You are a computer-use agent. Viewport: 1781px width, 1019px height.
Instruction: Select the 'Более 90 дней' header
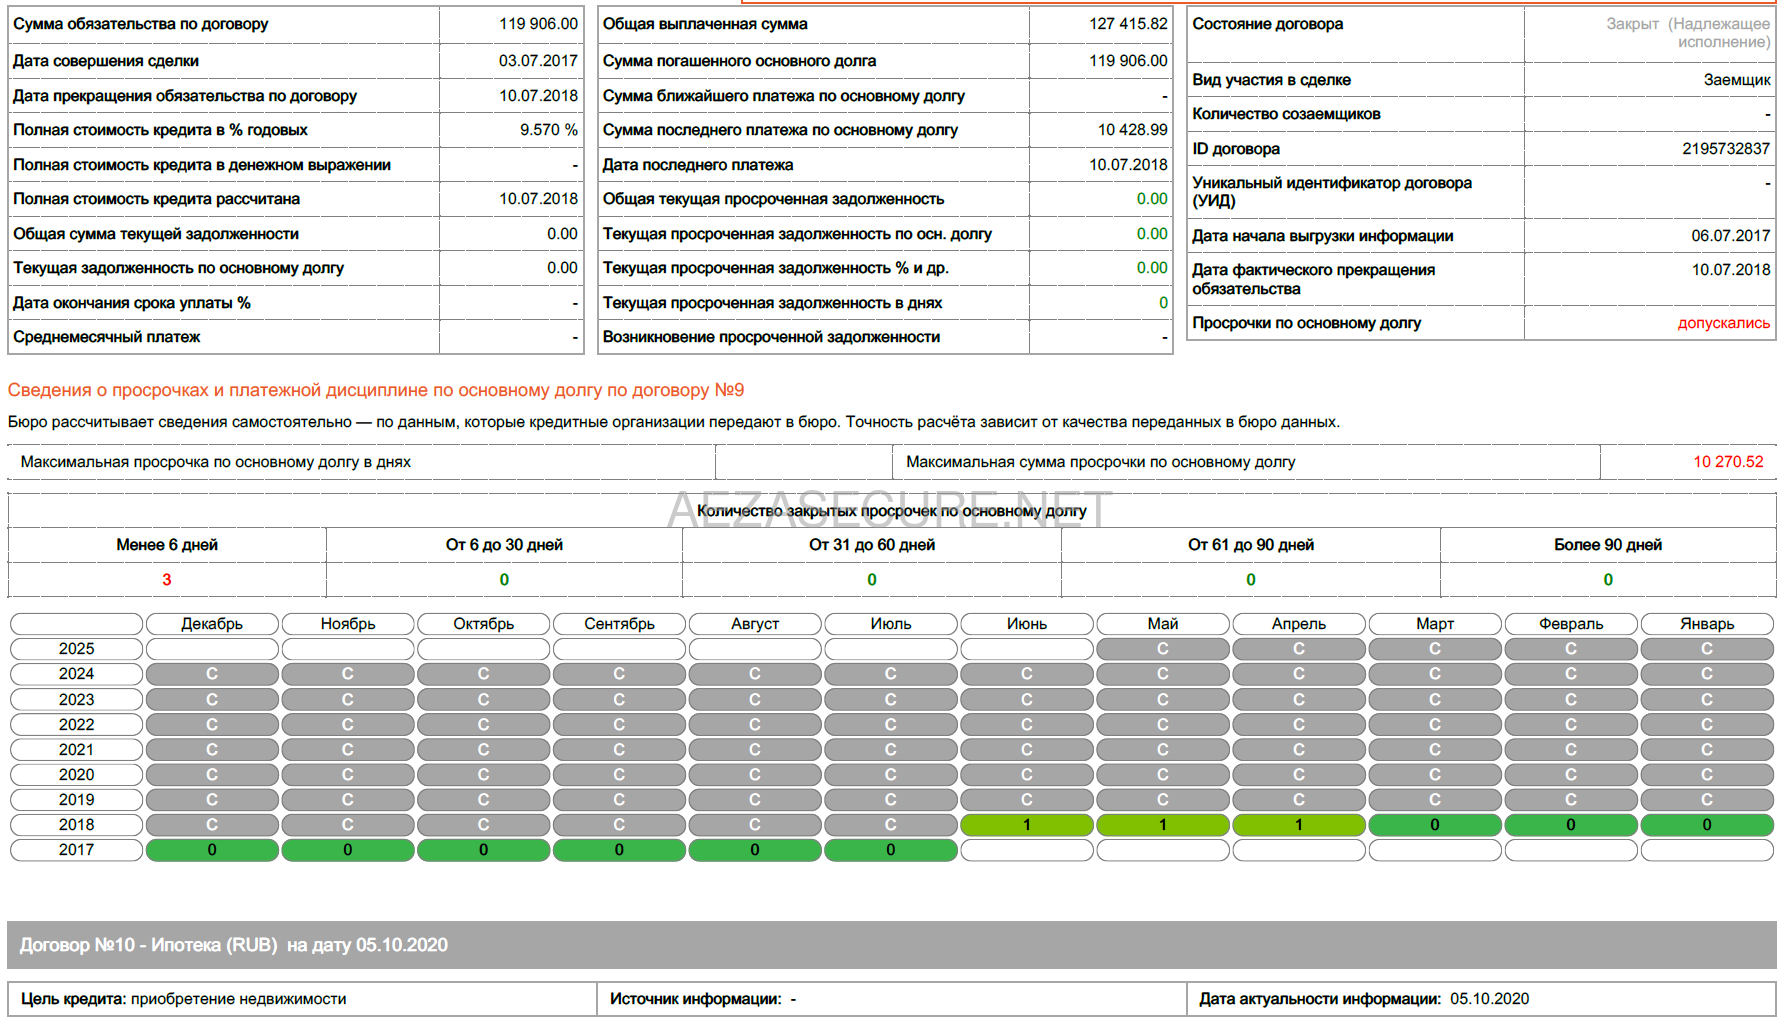tap(1608, 545)
